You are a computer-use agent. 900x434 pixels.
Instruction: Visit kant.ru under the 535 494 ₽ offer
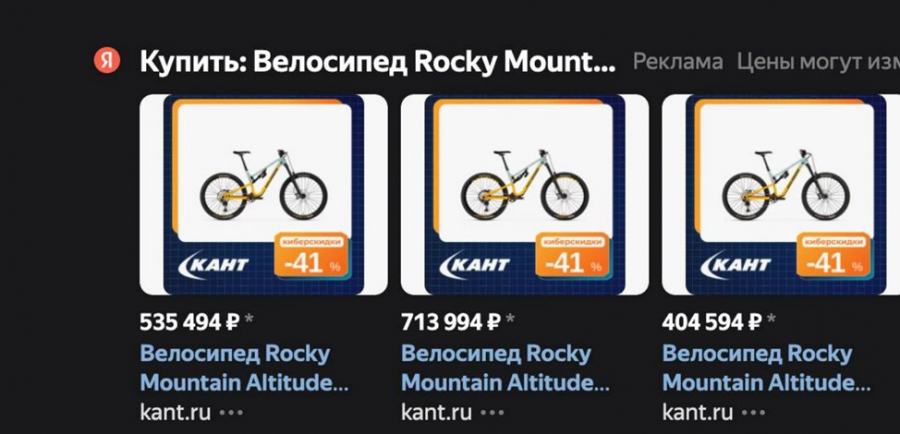click(x=175, y=412)
